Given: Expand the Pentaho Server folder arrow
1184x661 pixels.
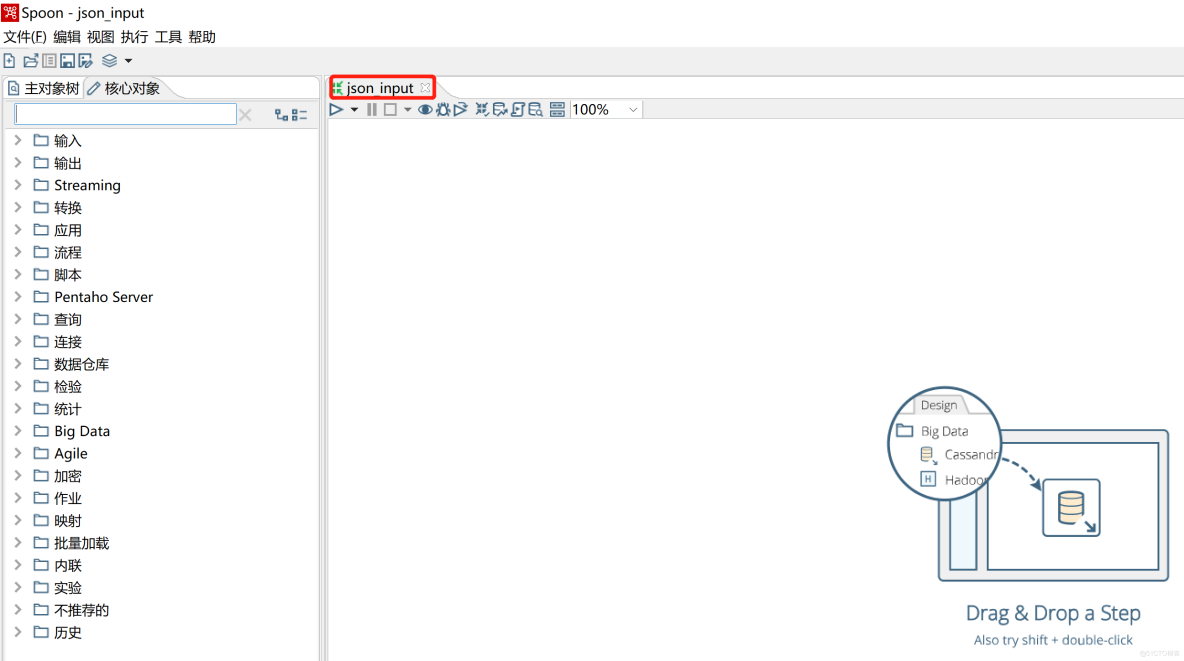Looking at the screenshot, I should point(18,297).
